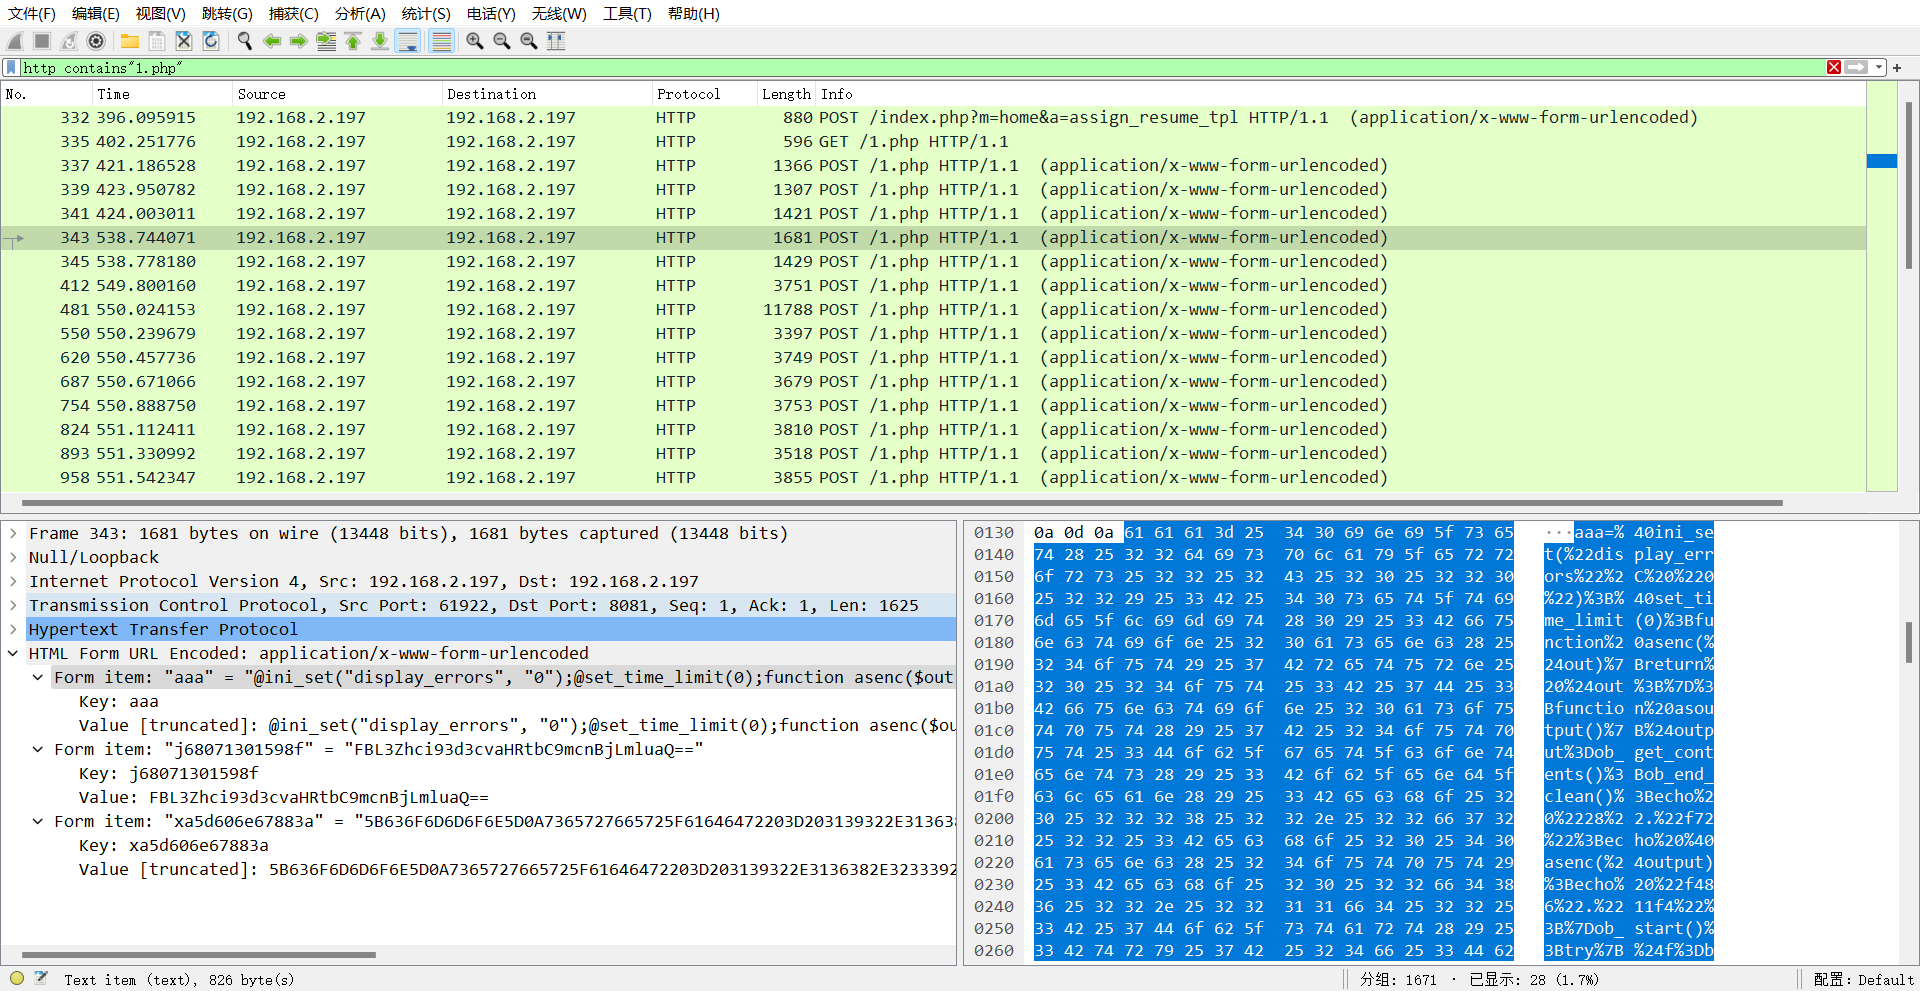1920x991 pixels.
Task: Open the 编辑(E) menu
Action: pos(96,14)
